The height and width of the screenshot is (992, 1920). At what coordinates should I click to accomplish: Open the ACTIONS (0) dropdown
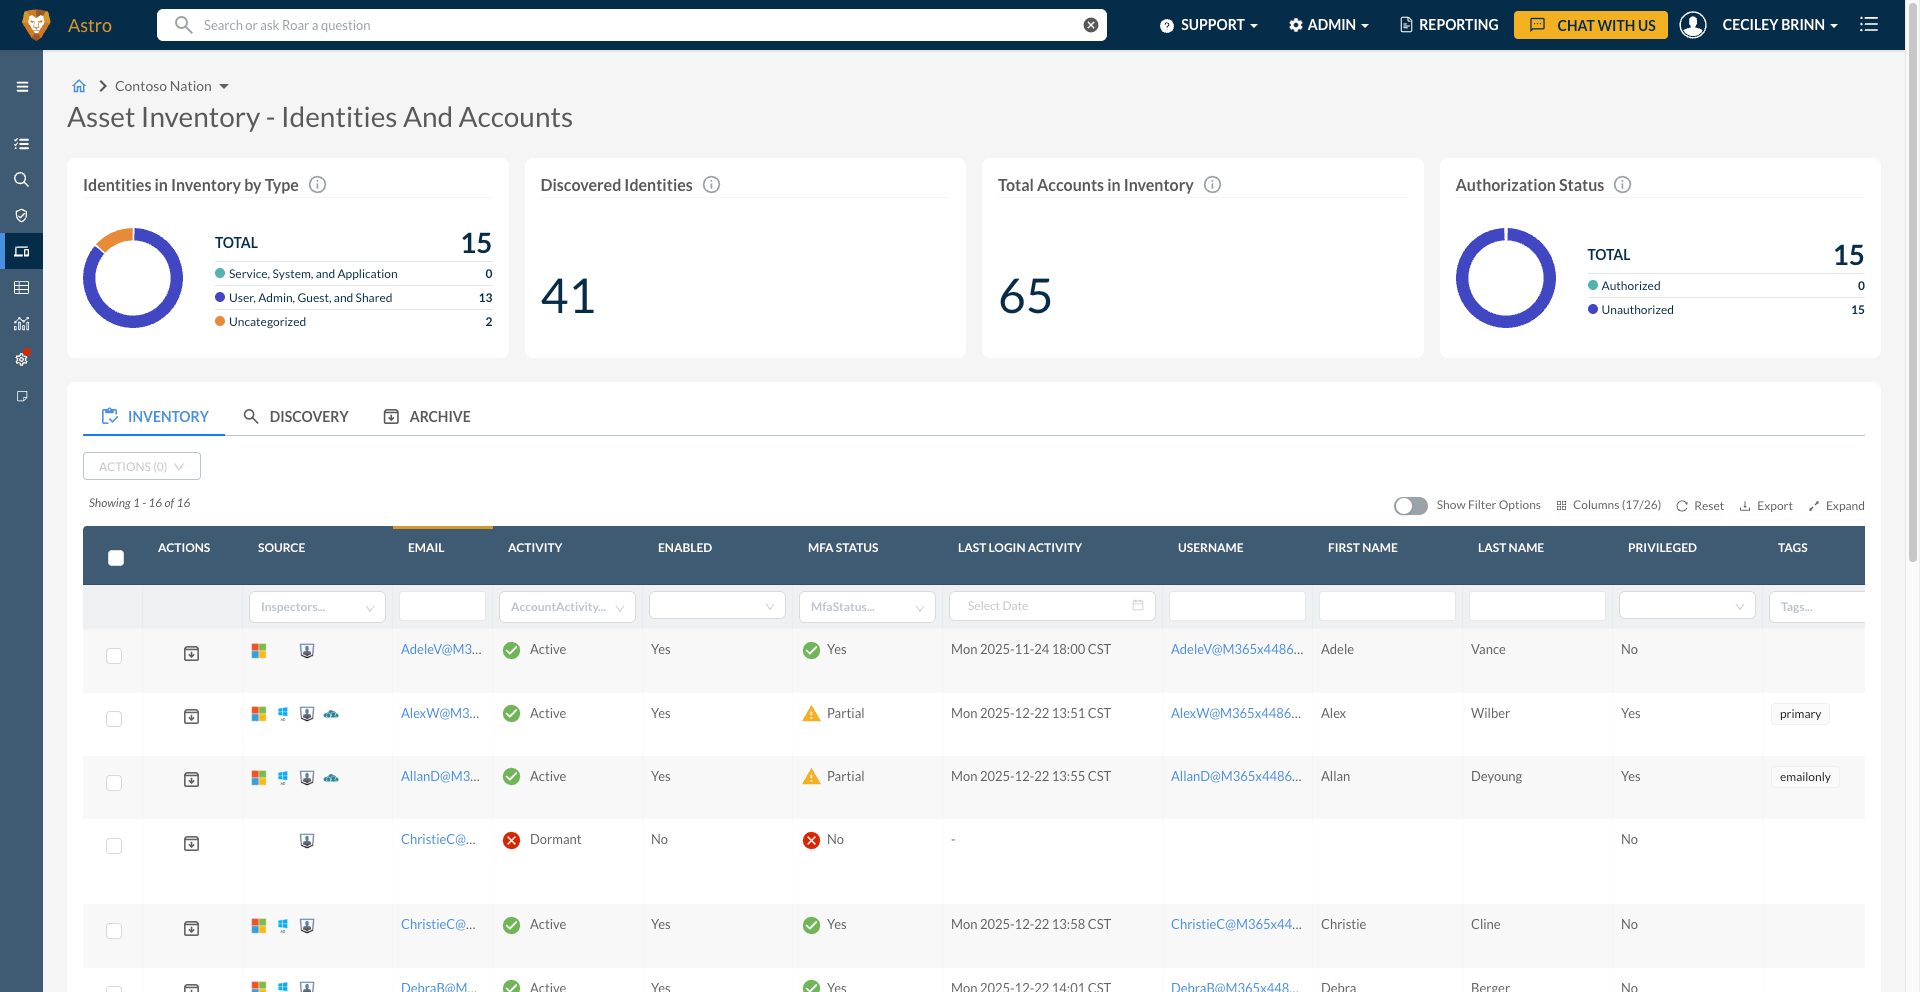(x=142, y=466)
